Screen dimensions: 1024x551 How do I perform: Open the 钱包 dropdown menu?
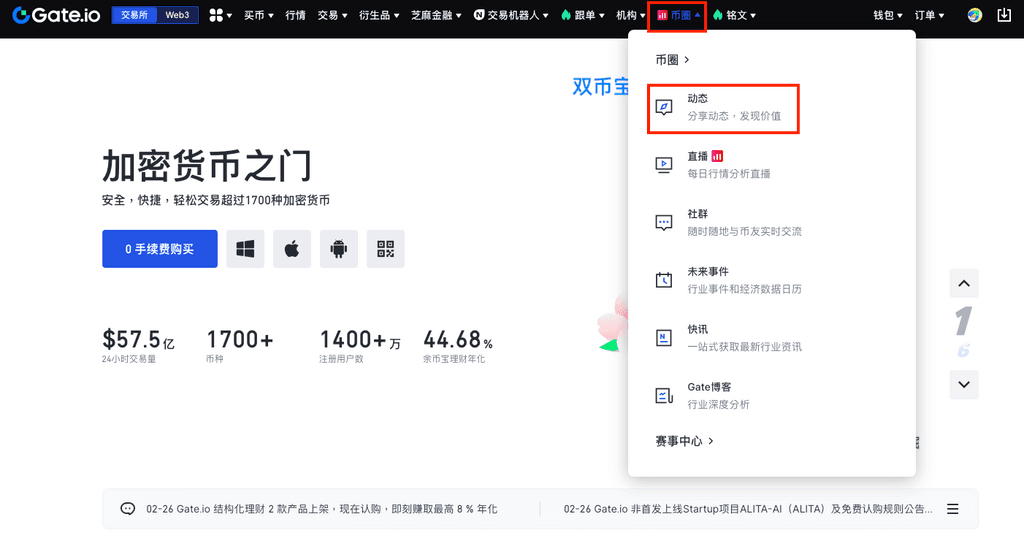pos(887,15)
